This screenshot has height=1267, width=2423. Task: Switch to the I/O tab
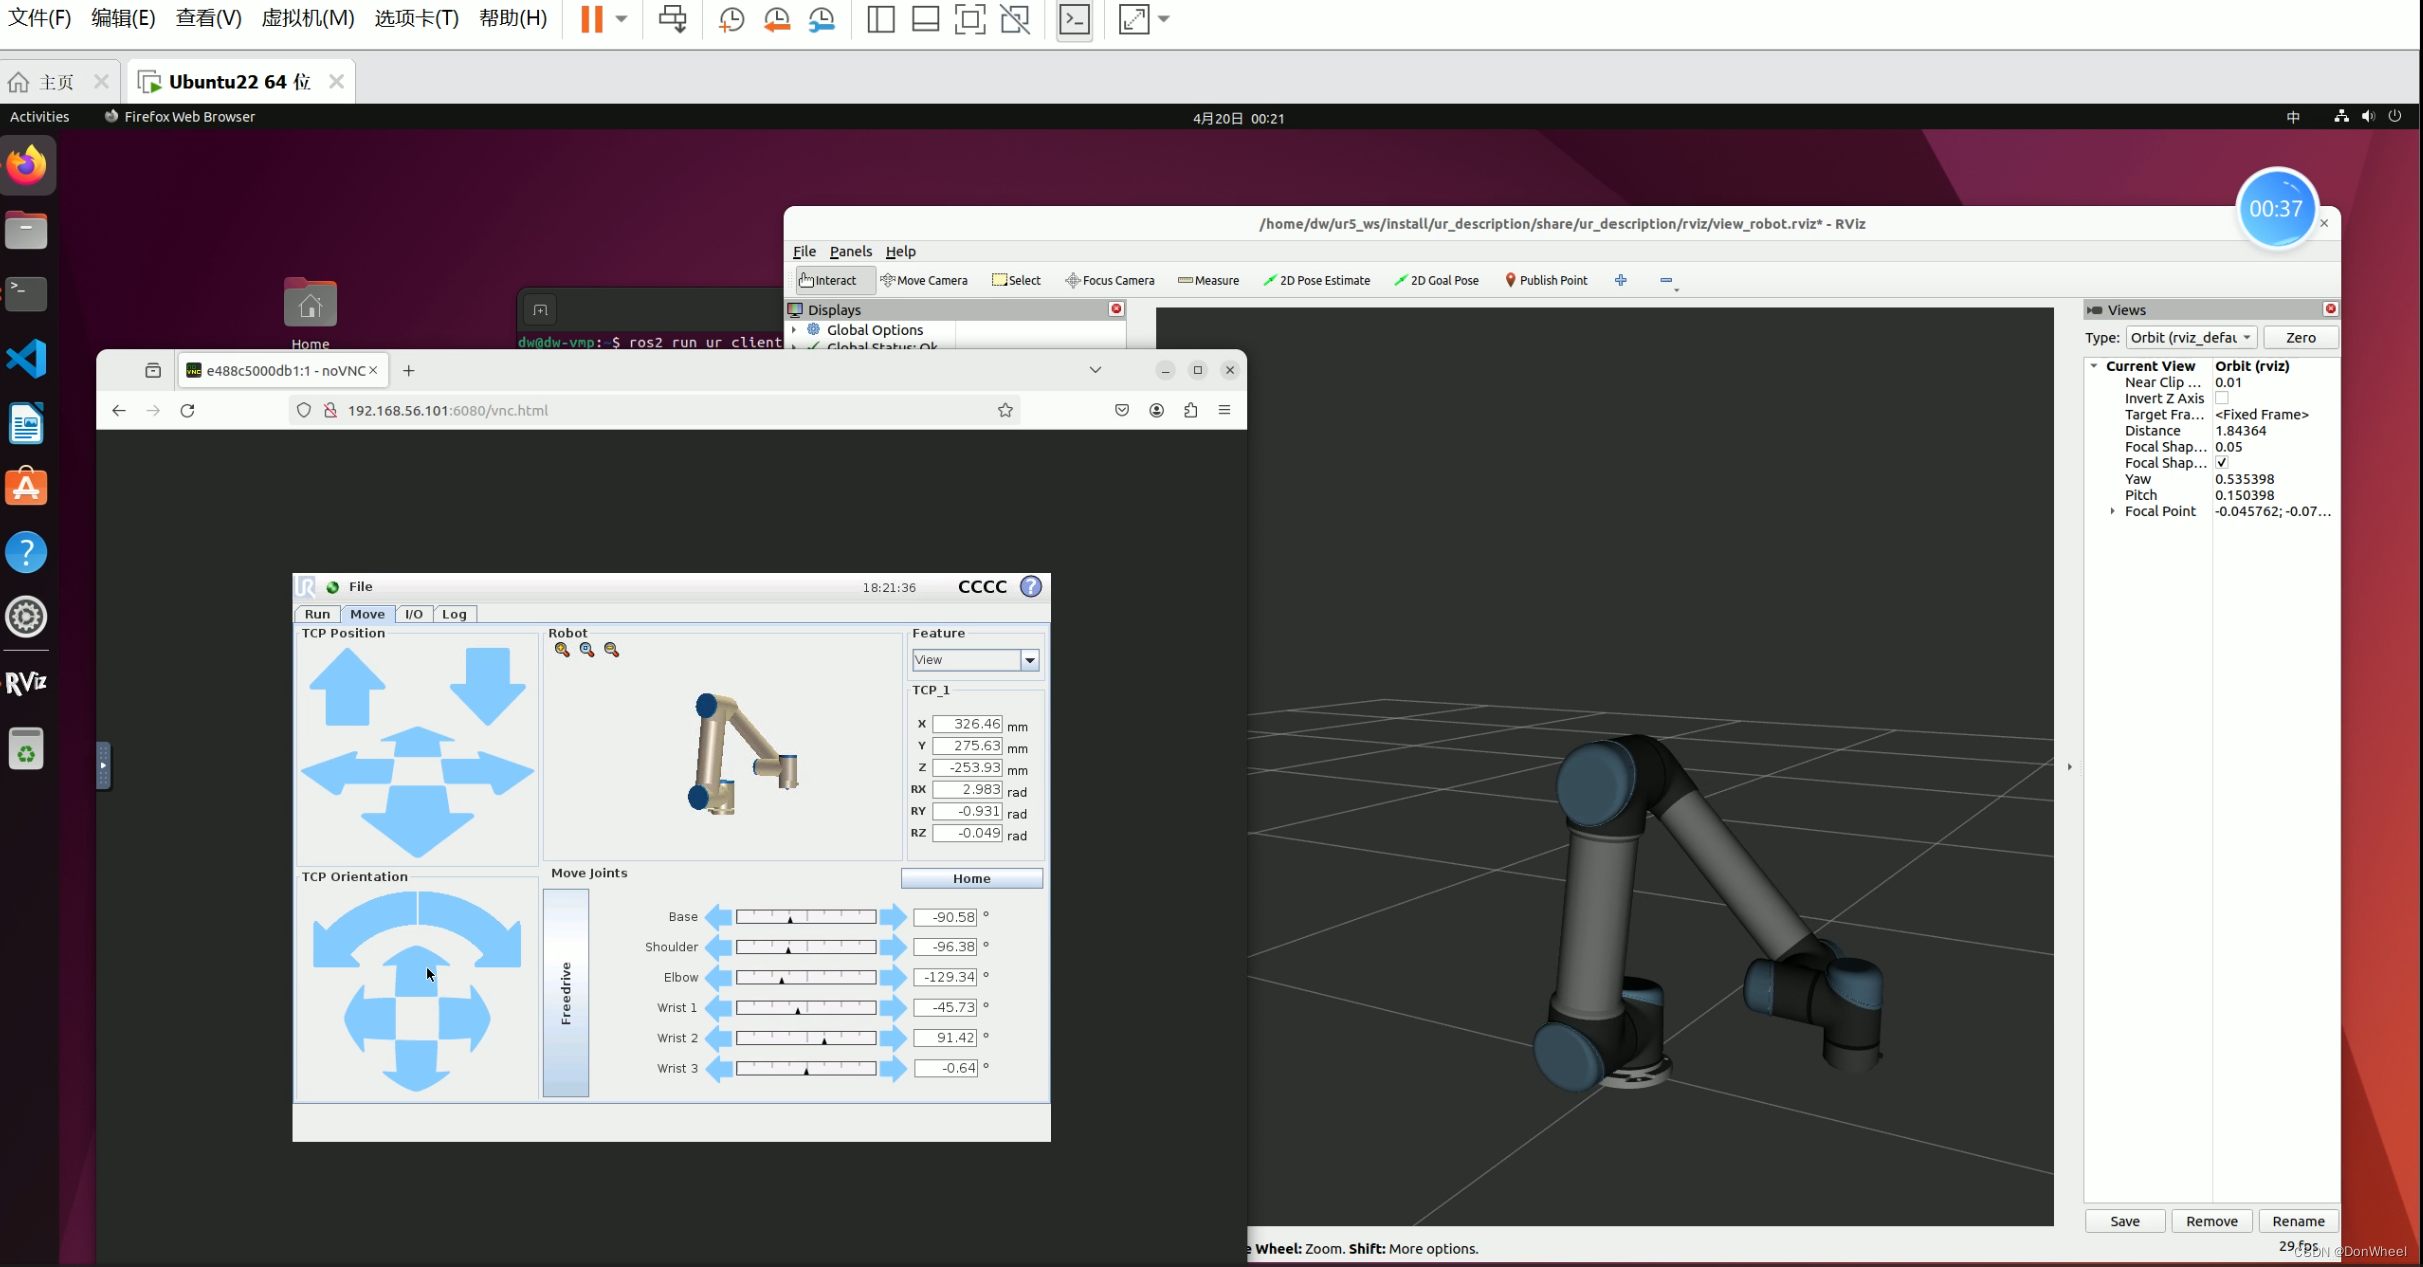coord(413,614)
